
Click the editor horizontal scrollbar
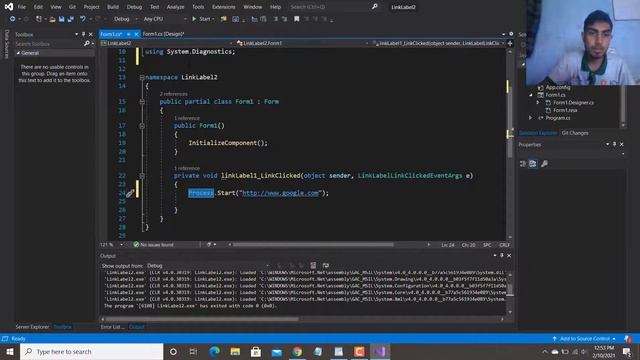click(x=313, y=244)
